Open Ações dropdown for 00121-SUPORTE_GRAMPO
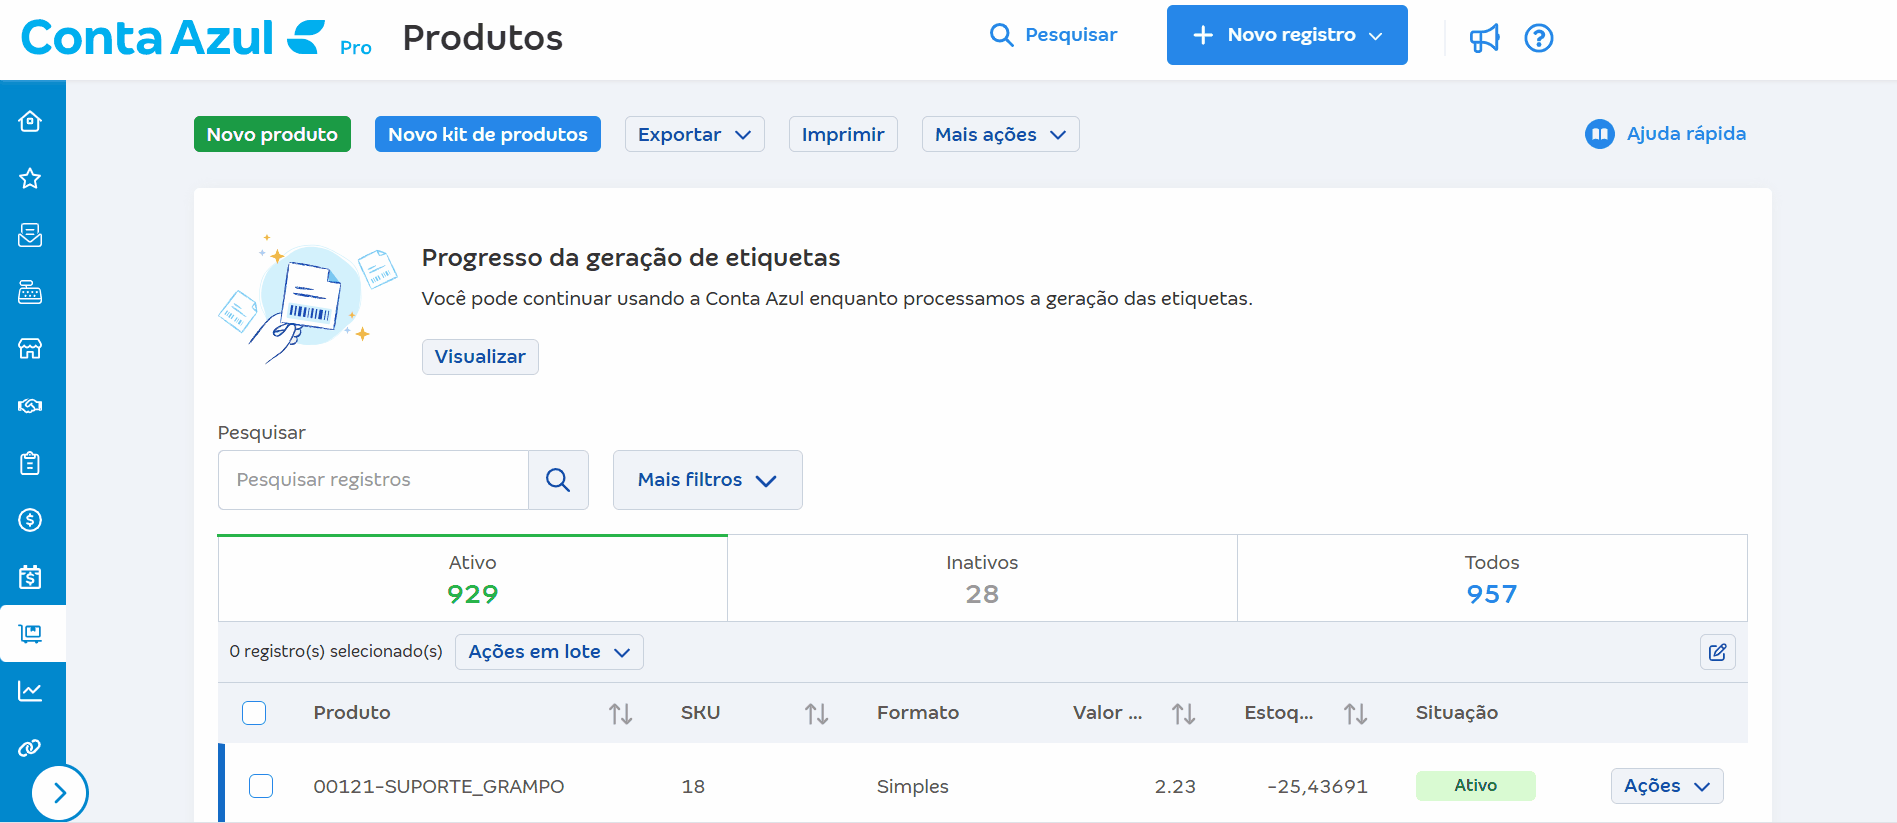Image resolution: width=1897 pixels, height=823 pixels. pyautogui.click(x=1667, y=786)
